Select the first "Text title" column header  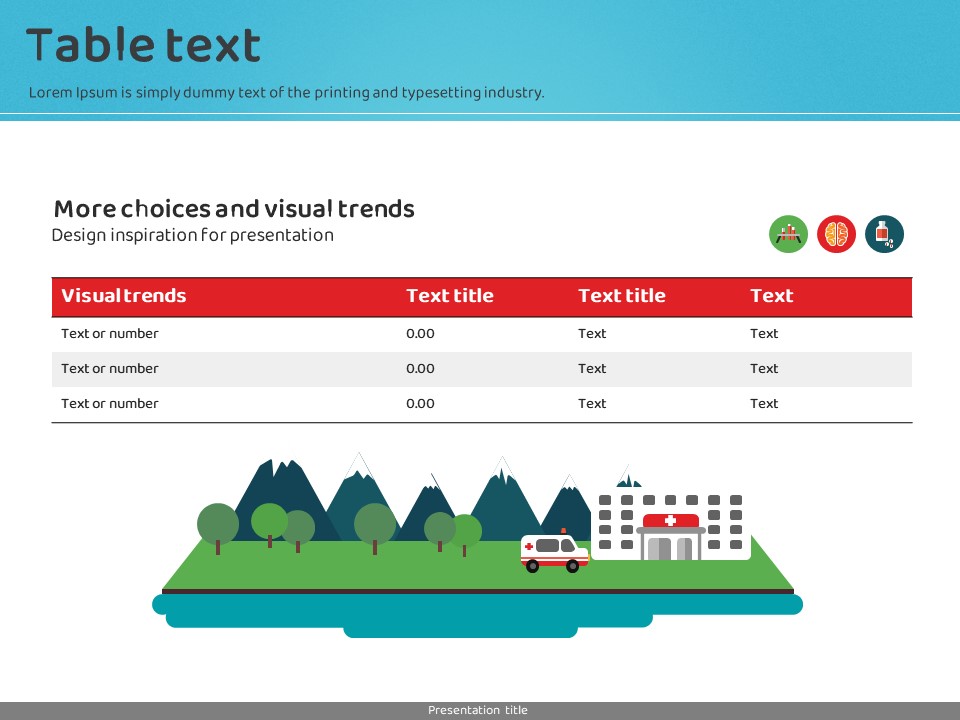pyautogui.click(x=449, y=296)
